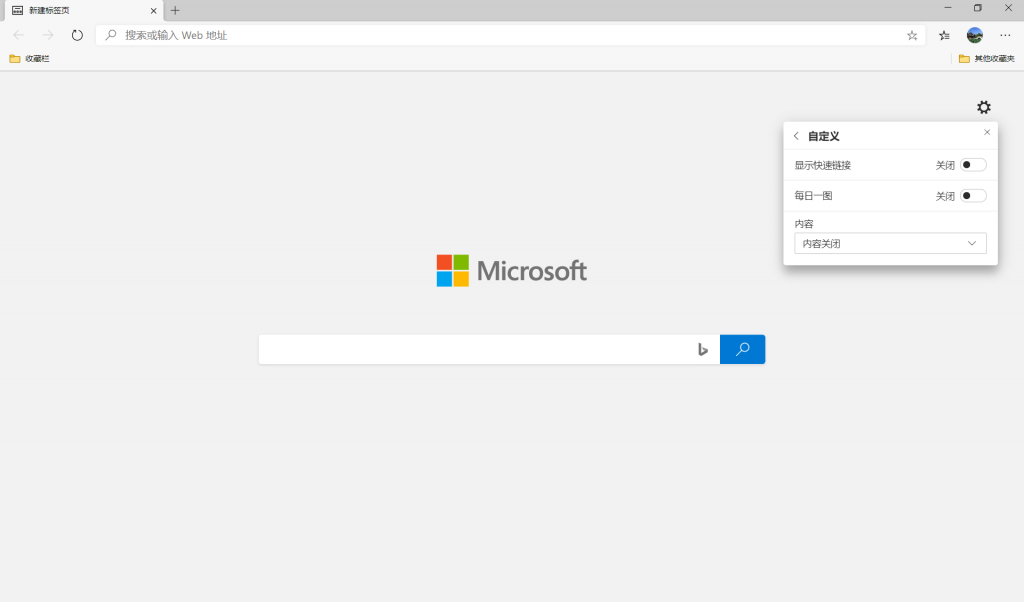Open the favorites list icon
1024x602 pixels.
(x=944, y=35)
